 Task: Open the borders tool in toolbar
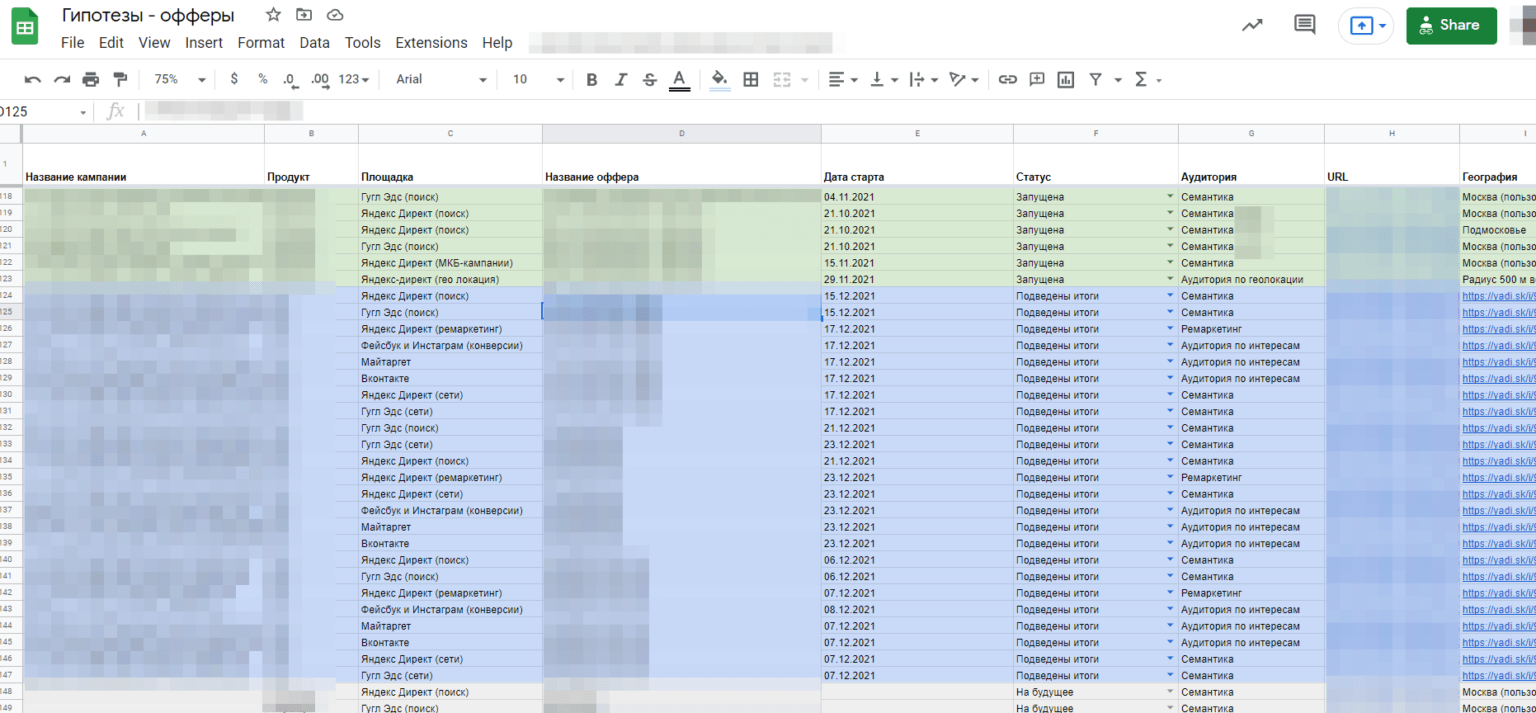[x=751, y=80]
